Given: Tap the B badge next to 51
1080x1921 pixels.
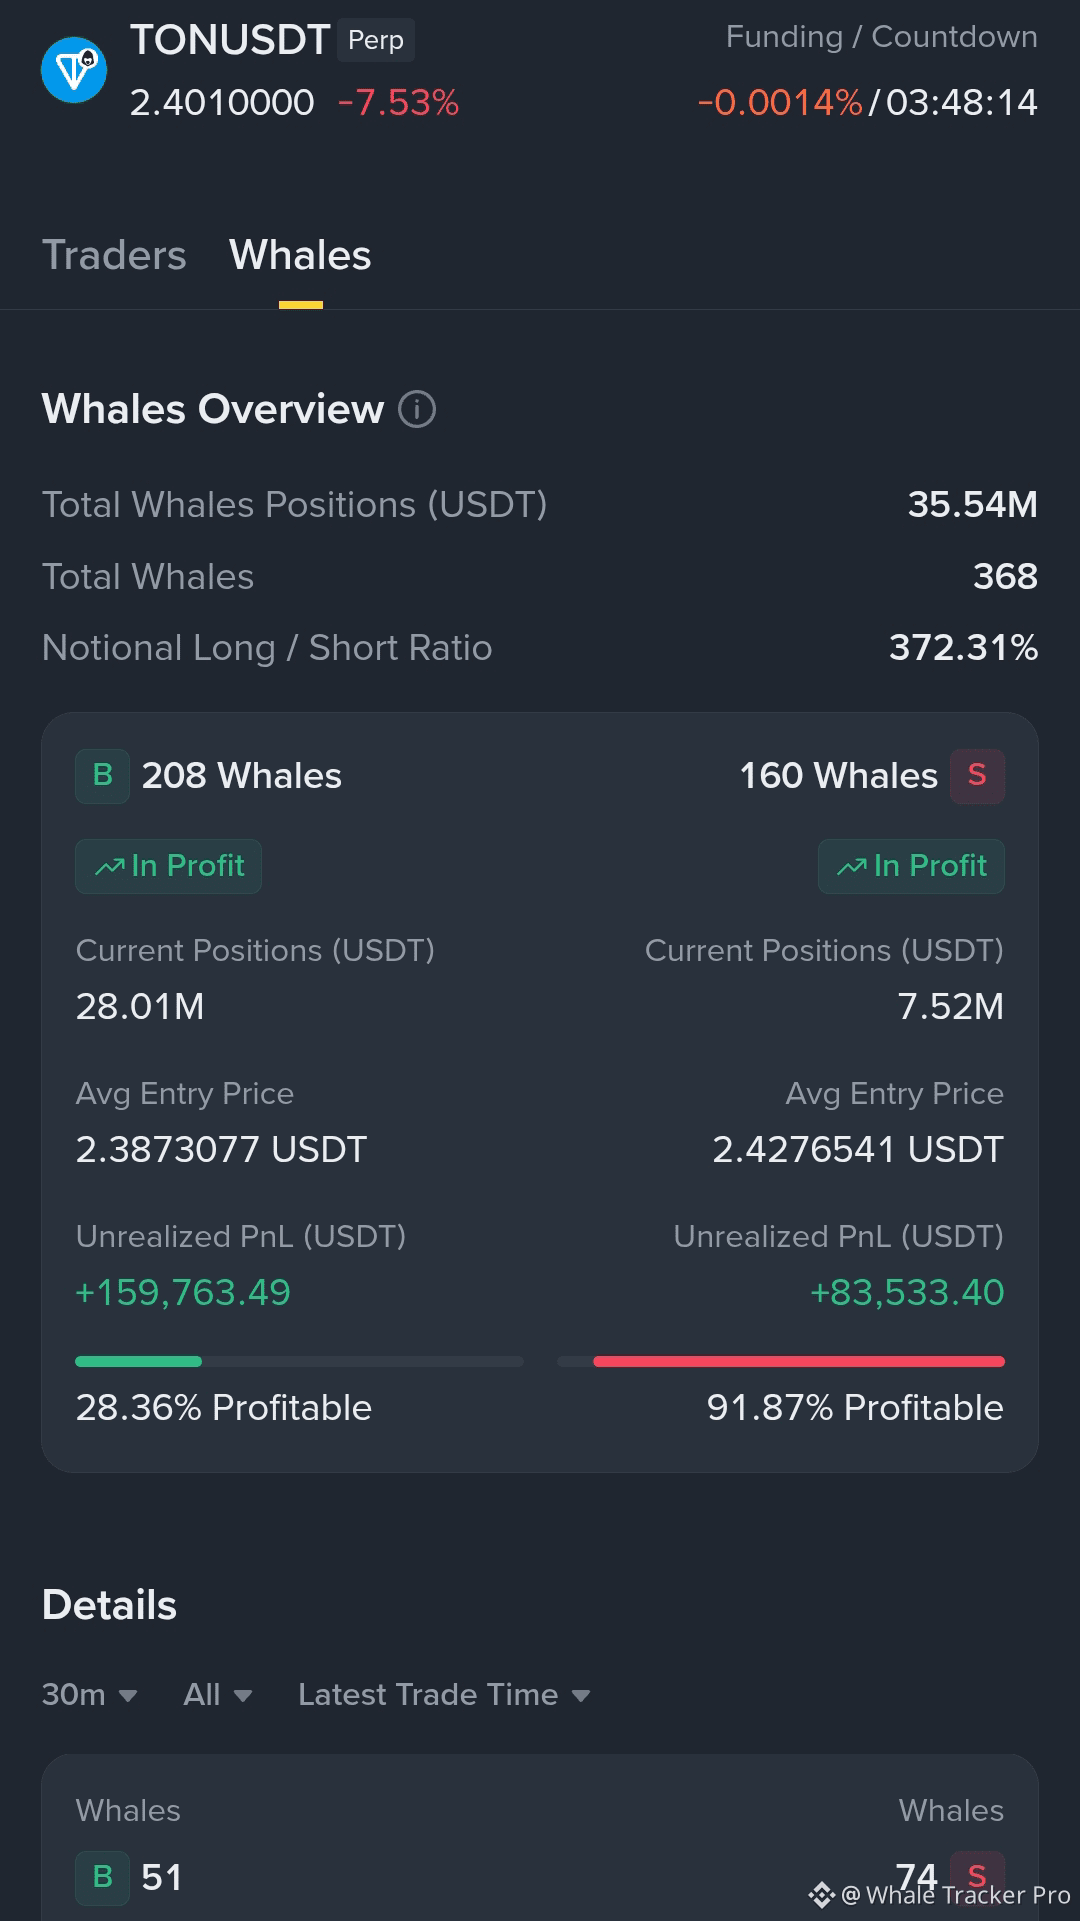Looking at the screenshot, I should [102, 1877].
